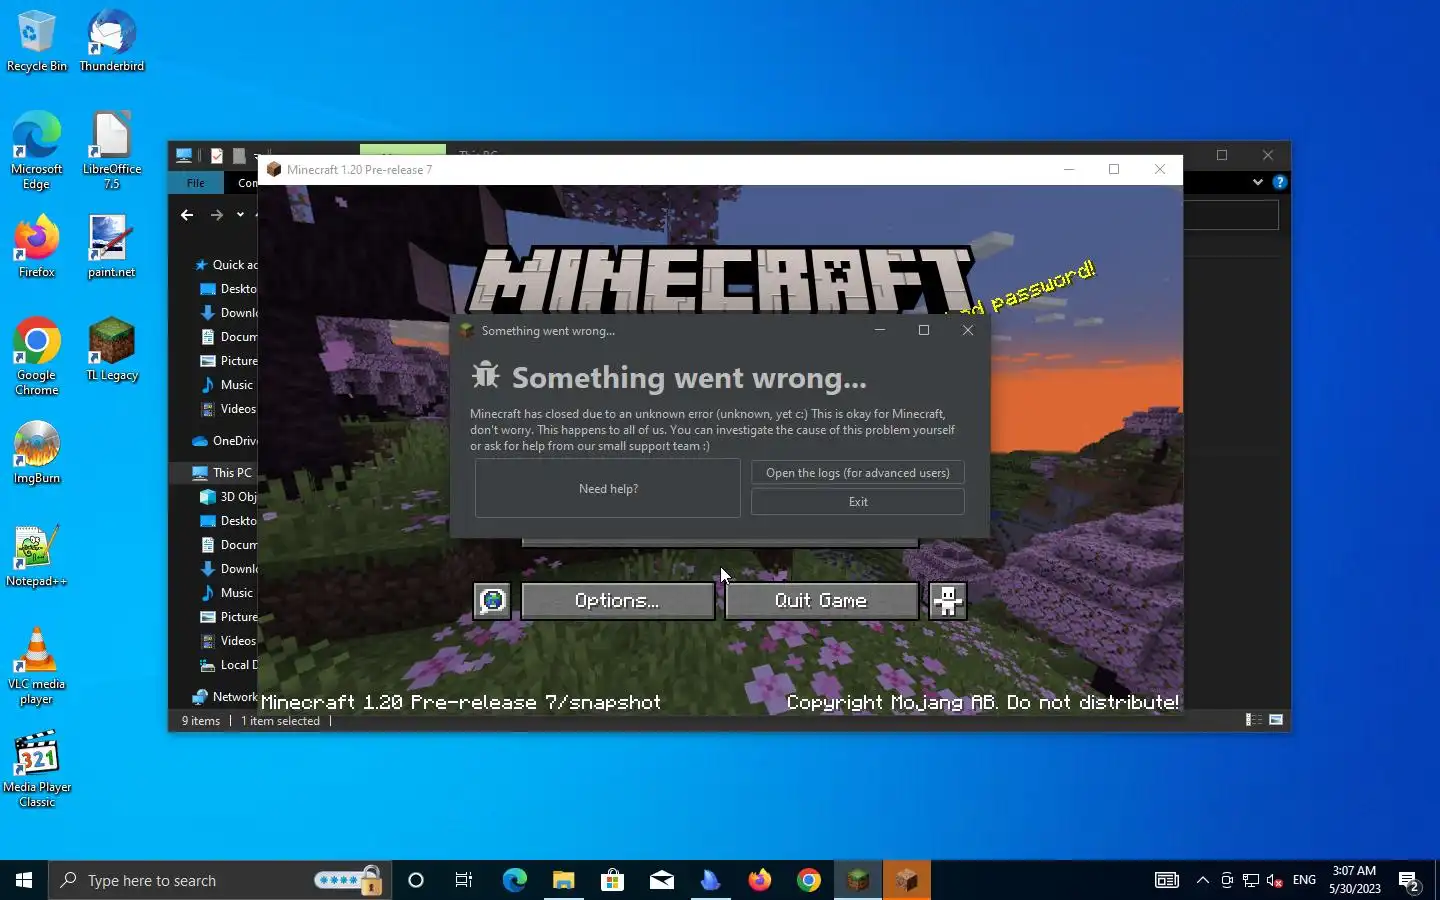Open File Explorer from the taskbar
This screenshot has width=1440, height=900.
563,880
